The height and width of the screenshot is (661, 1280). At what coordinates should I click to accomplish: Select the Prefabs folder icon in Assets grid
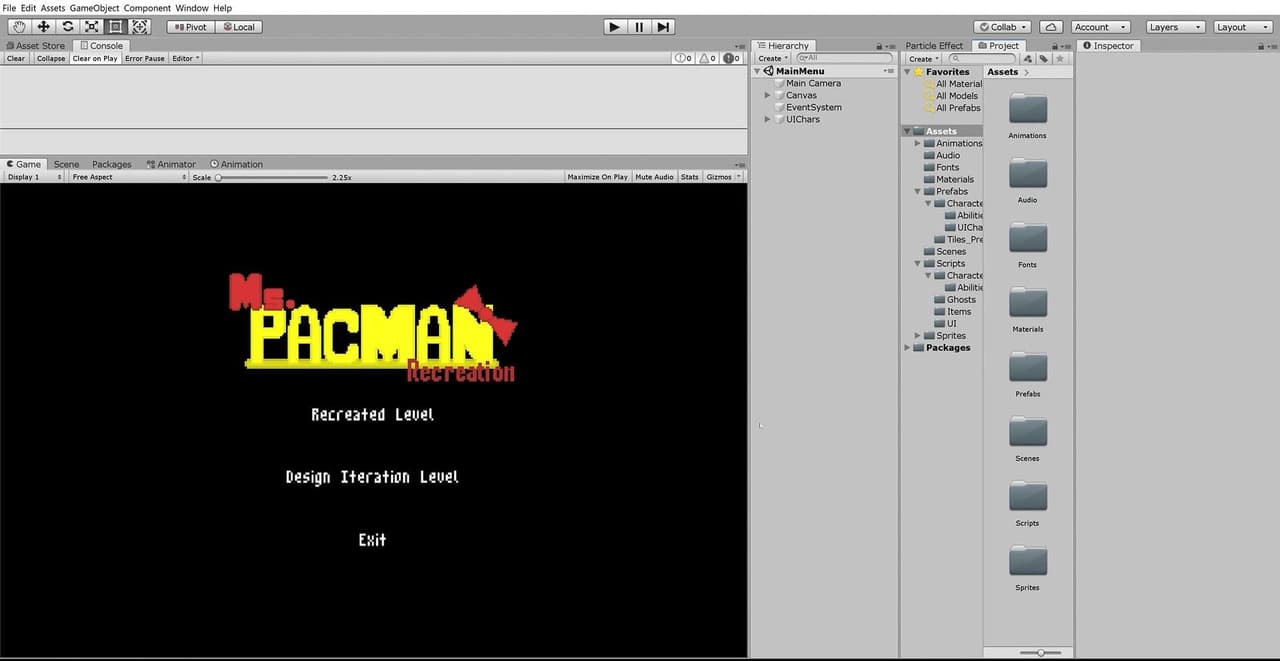pyautogui.click(x=1028, y=367)
